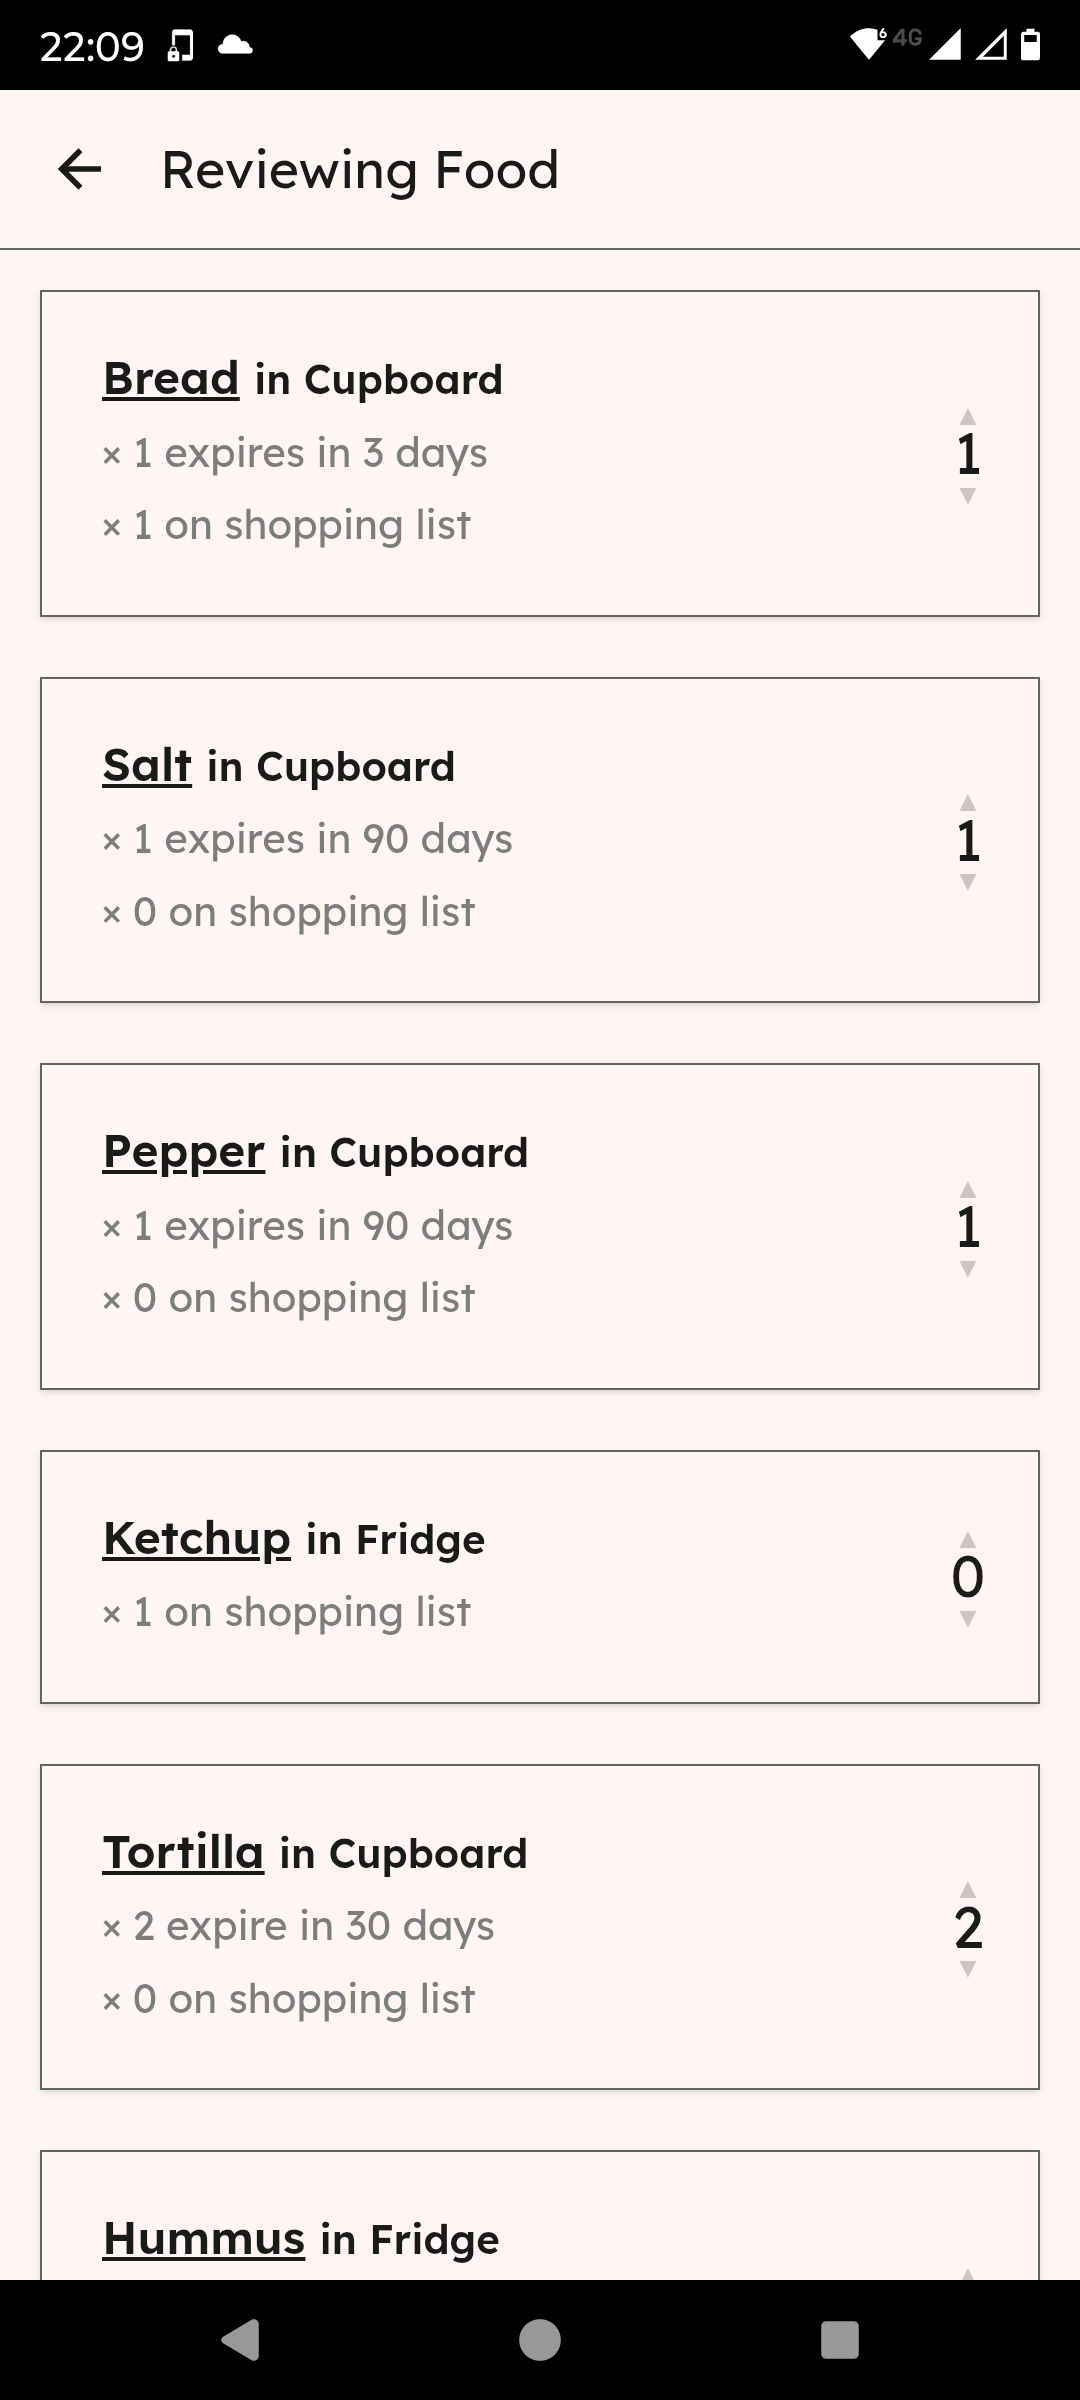The width and height of the screenshot is (1080, 2400).
Task: Decrease Pepper quantity with down arrow
Action: [x=967, y=1269]
